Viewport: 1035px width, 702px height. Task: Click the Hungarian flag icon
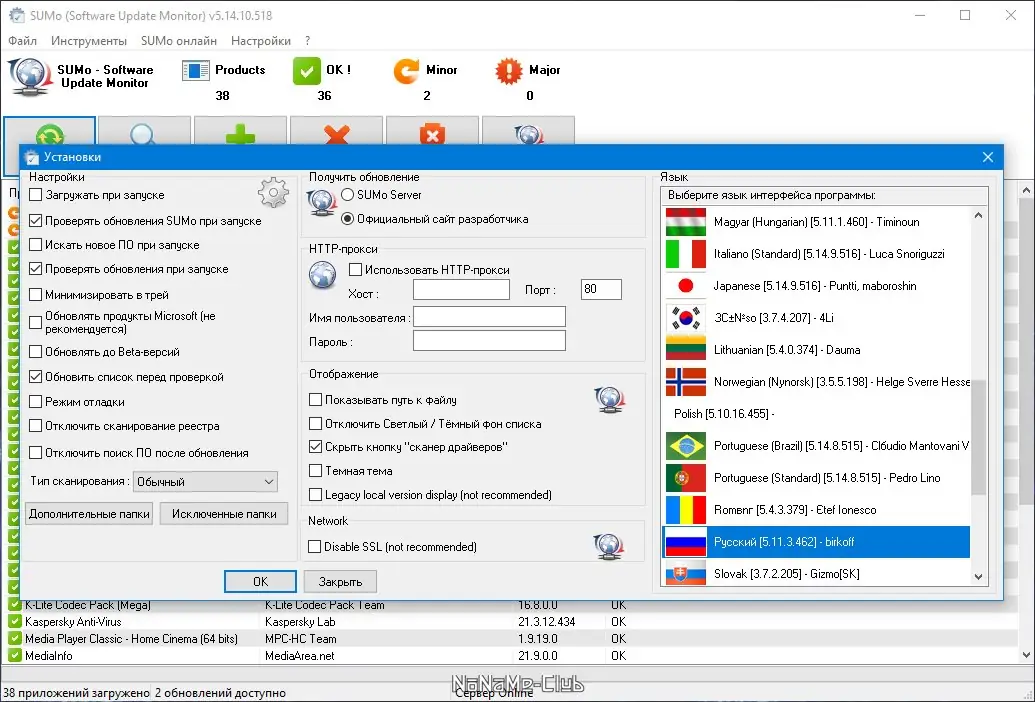pyautogui.click(x=686, y=222)
